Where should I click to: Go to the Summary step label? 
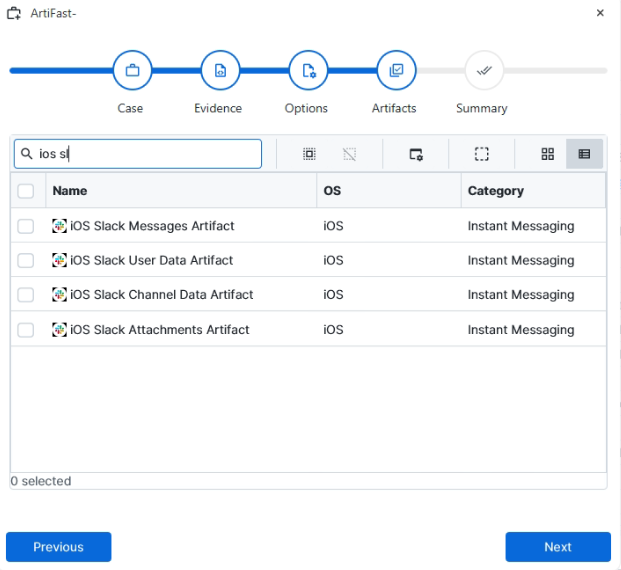tap(482, 108)
